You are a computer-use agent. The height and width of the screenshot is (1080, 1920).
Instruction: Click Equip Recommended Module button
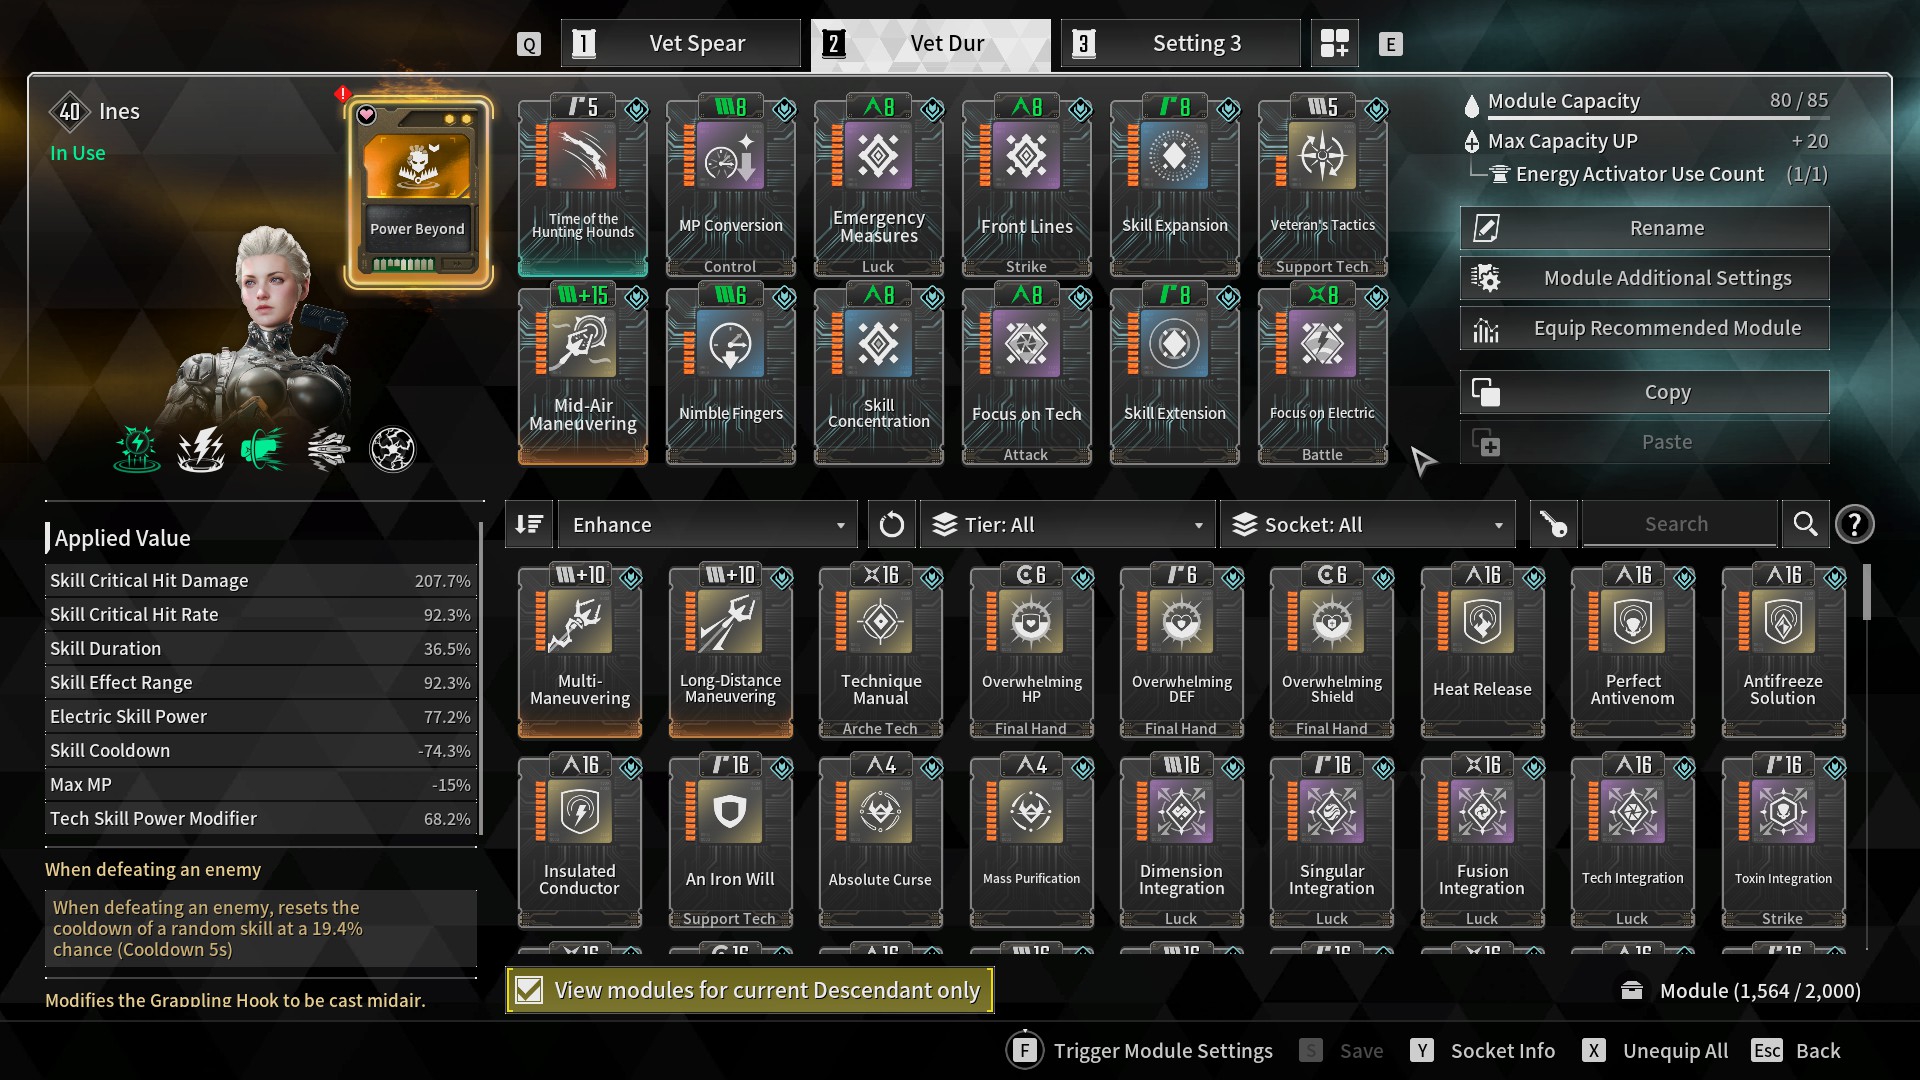[x=1645, y=328]
